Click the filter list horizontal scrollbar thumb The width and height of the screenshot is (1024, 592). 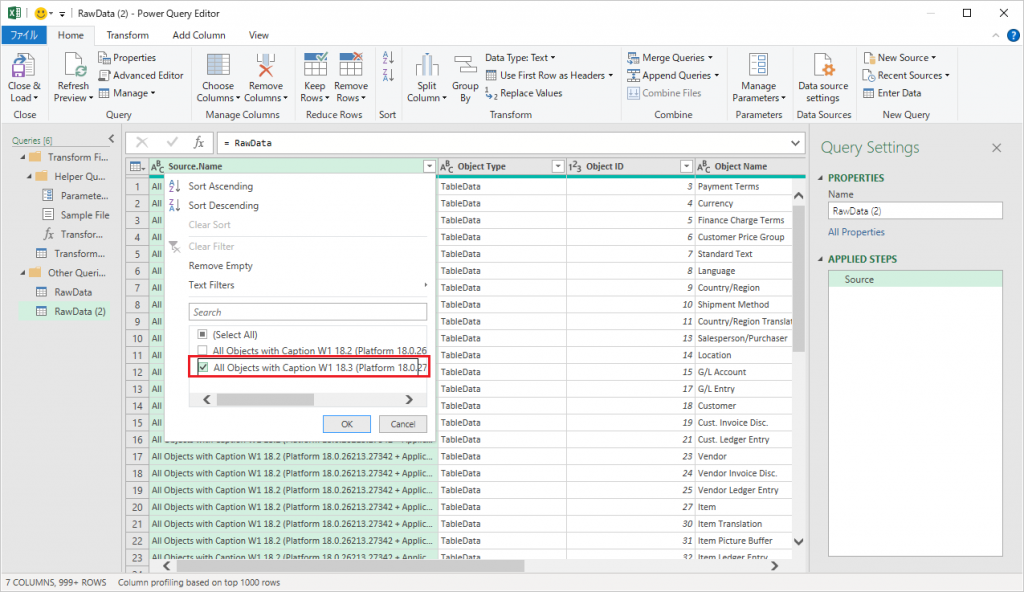[265, 399]
